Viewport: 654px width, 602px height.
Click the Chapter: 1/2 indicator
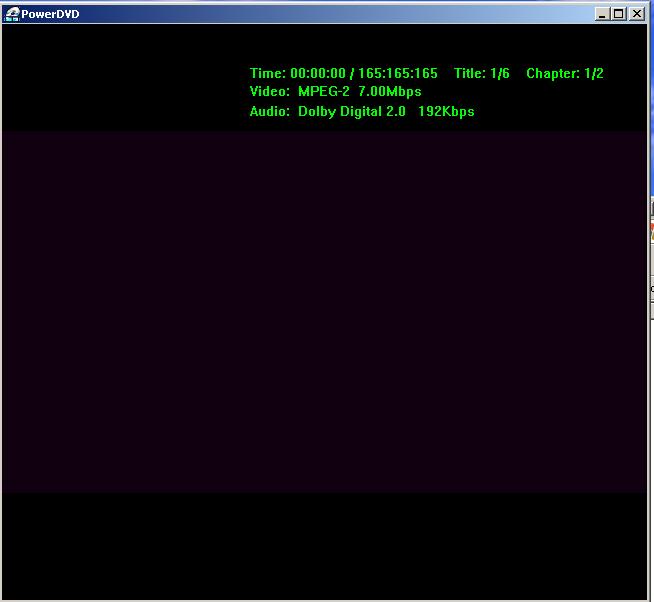pos(565,73)
